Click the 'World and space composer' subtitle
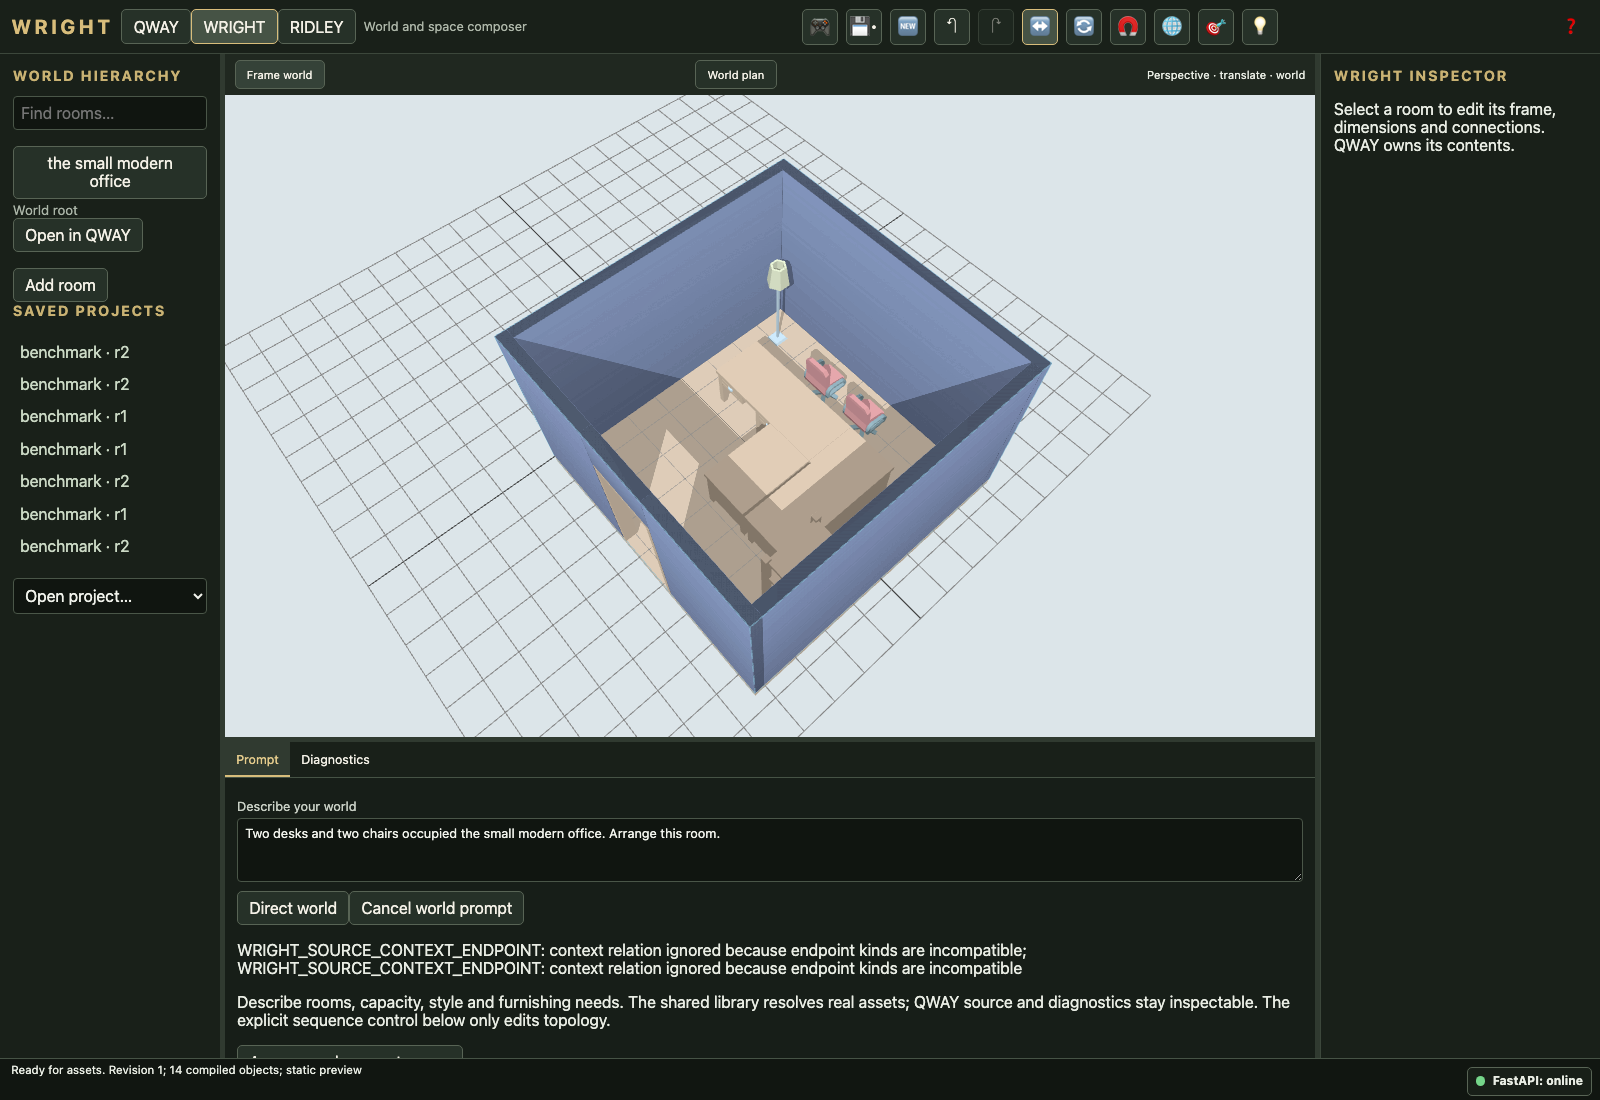Image resolution: width=1600 pixels, height=1100 pixels. pos(445,27)
